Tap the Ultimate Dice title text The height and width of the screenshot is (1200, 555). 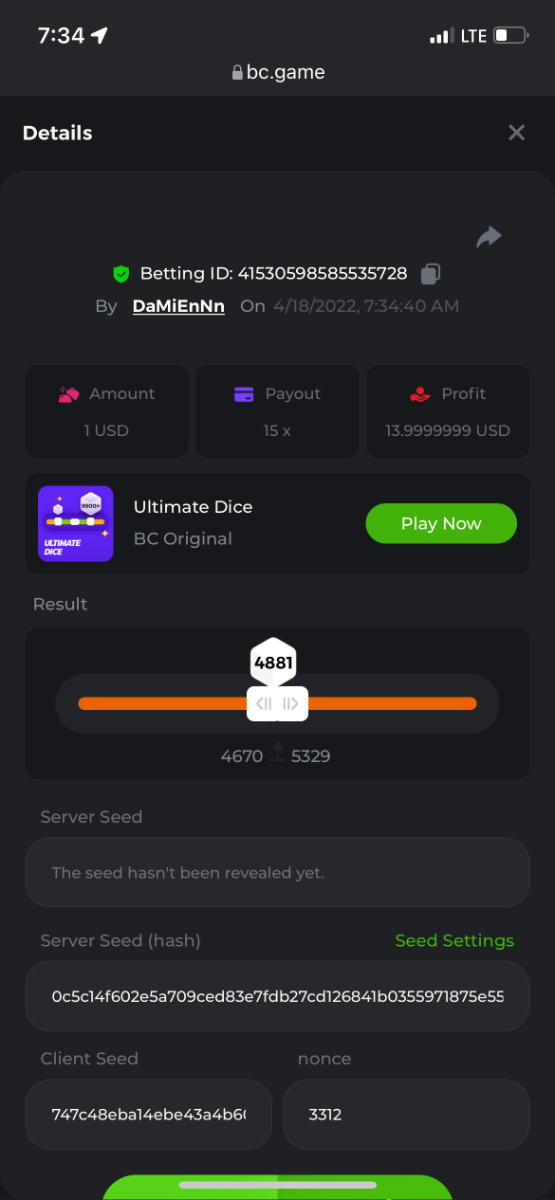pyautogui.click(x=193, y=507)
